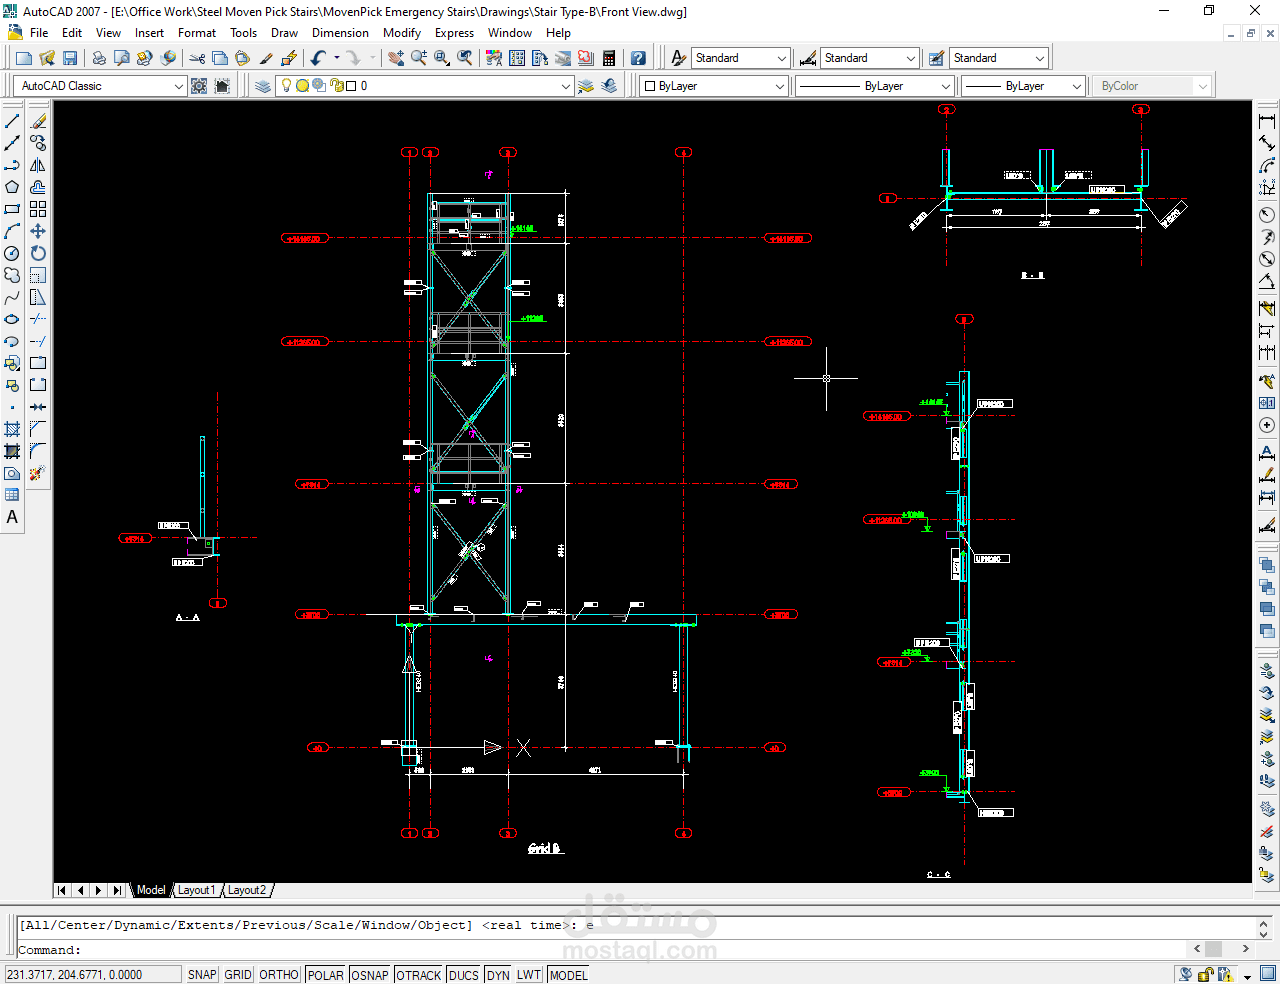The width and height of the screenshot is (1280, 984).
Task: Open the ByLayer color control dropdown
Action: coord(780,86)
